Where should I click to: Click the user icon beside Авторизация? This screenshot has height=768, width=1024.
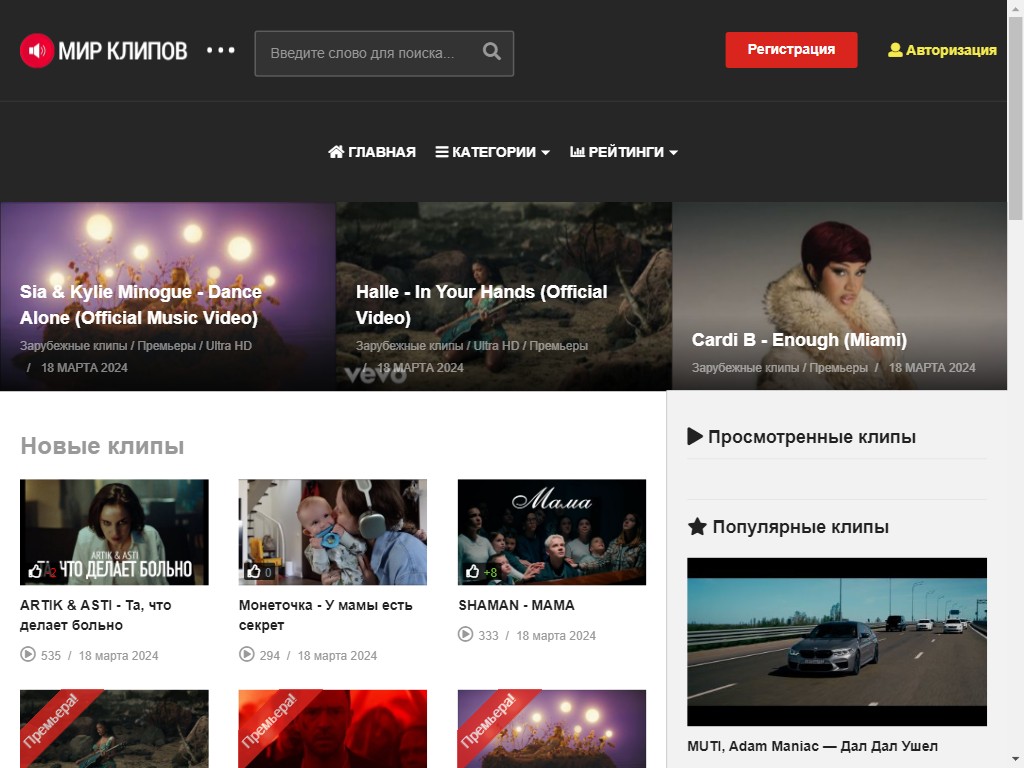pos(895,50)
